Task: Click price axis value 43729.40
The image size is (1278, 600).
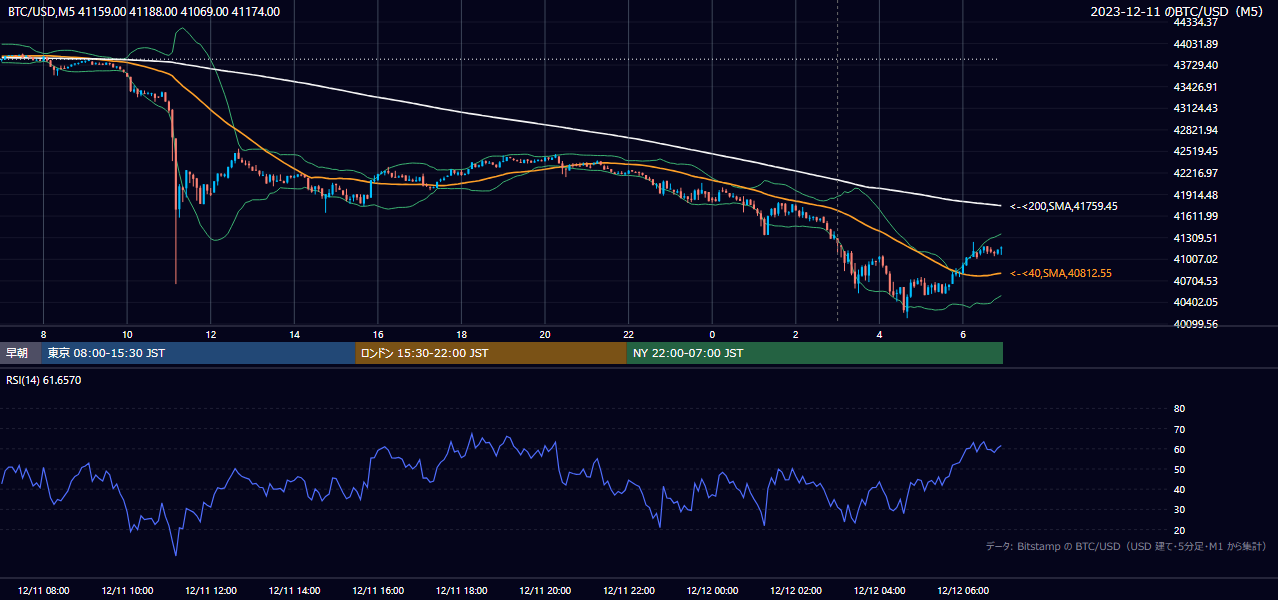Action: click(1195, 65)
